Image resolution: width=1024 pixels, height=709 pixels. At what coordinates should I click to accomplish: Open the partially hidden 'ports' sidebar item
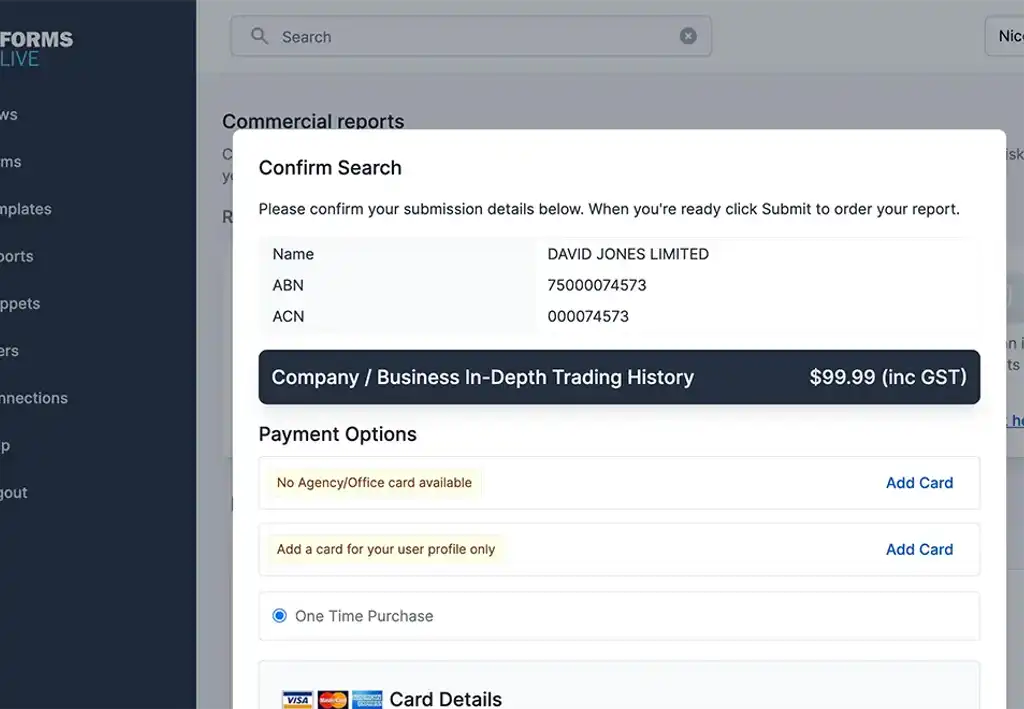coord(17,256)
